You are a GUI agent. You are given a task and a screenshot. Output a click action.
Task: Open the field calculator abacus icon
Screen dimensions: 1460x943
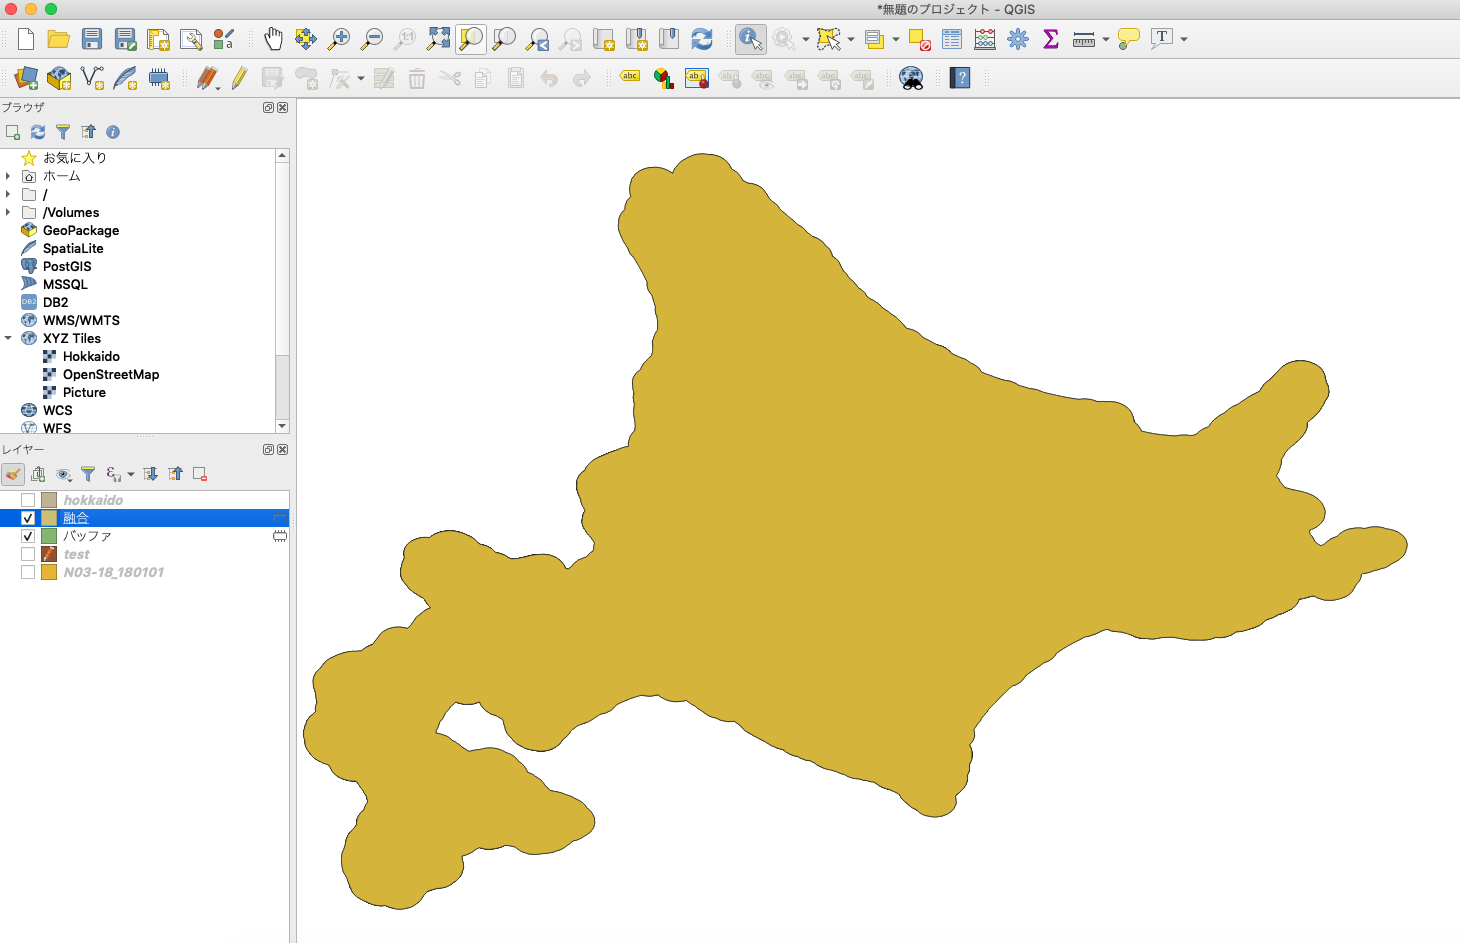pyautogui.click(x=985, y=39)
